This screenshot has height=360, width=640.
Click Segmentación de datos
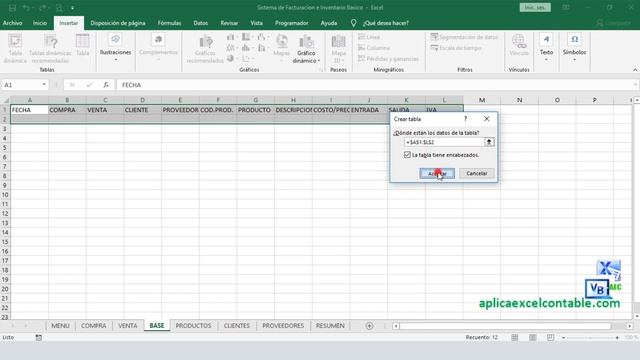point(464,37)
